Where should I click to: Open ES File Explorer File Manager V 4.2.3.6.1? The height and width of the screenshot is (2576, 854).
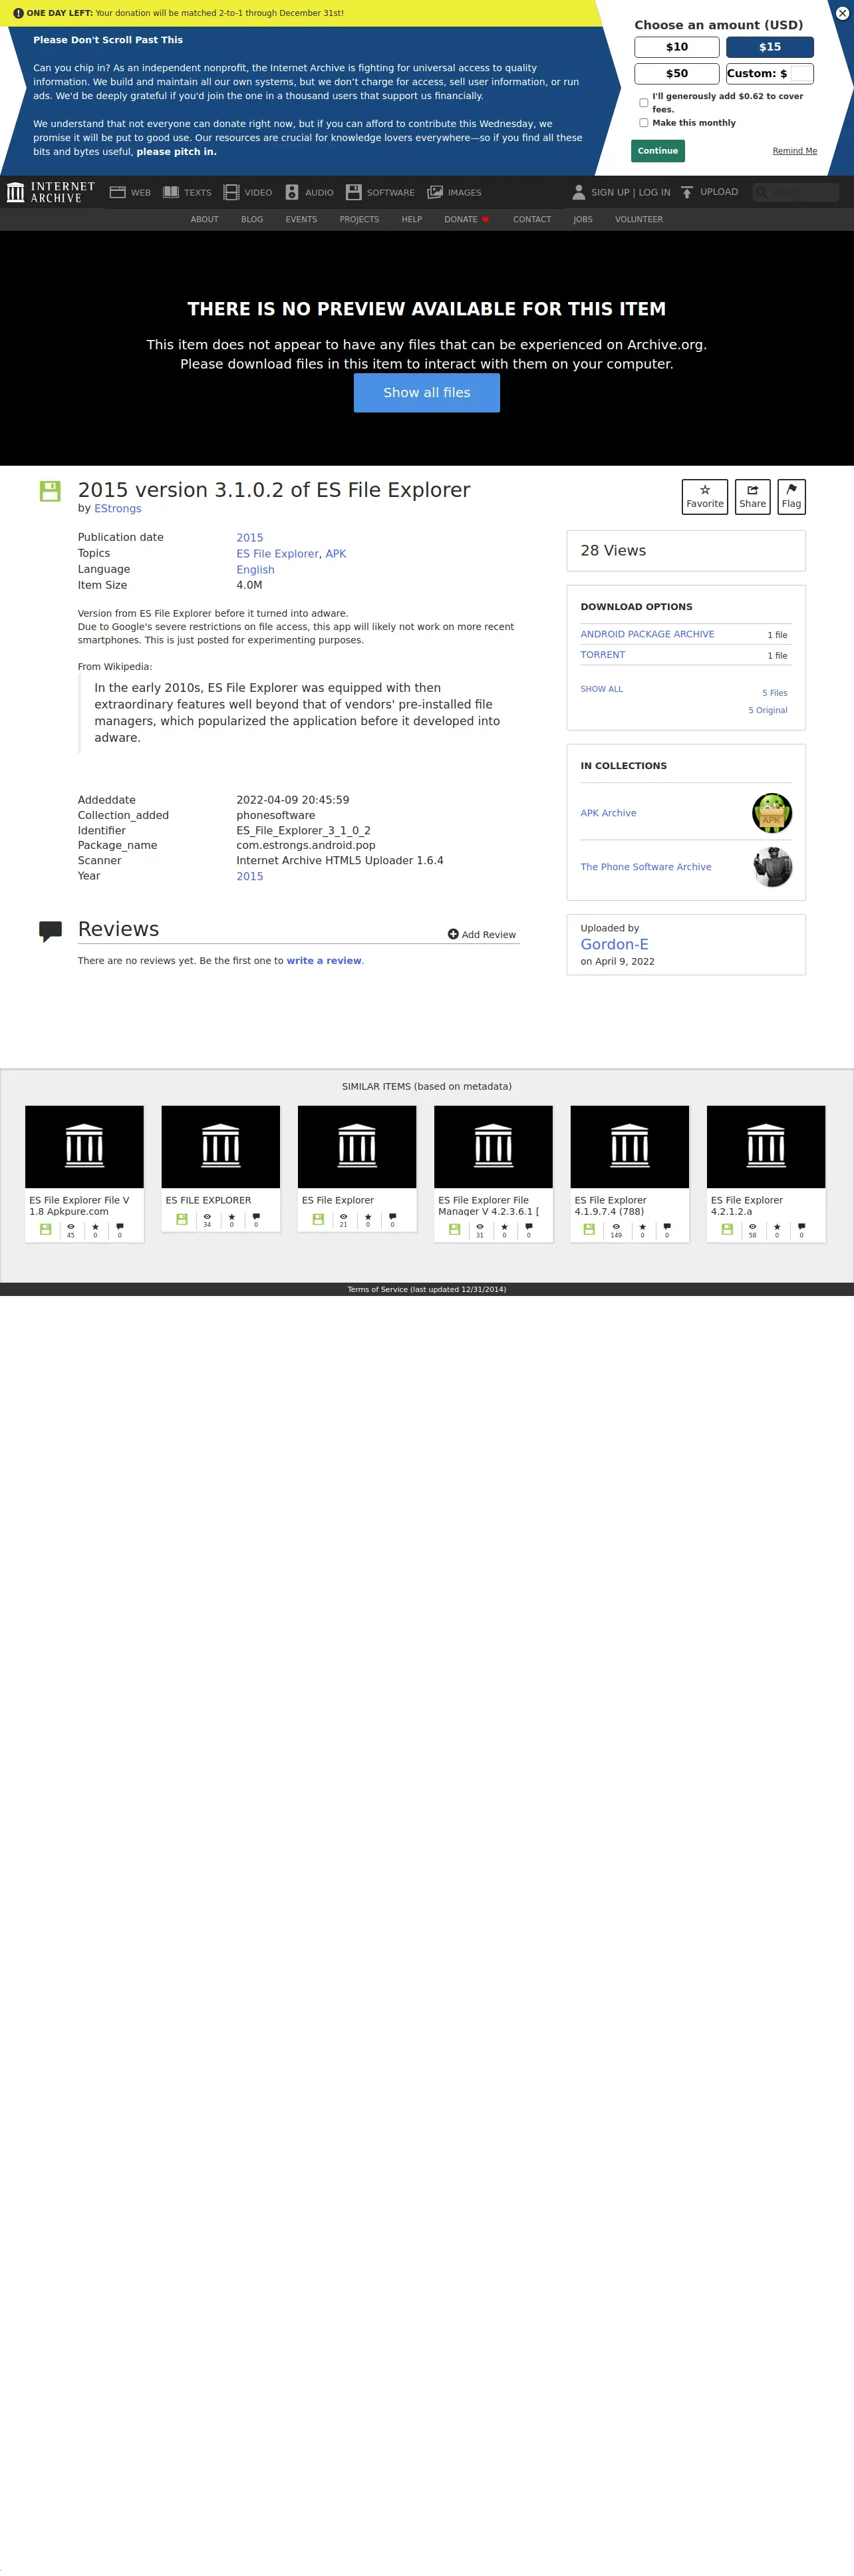click(493, 1174)
